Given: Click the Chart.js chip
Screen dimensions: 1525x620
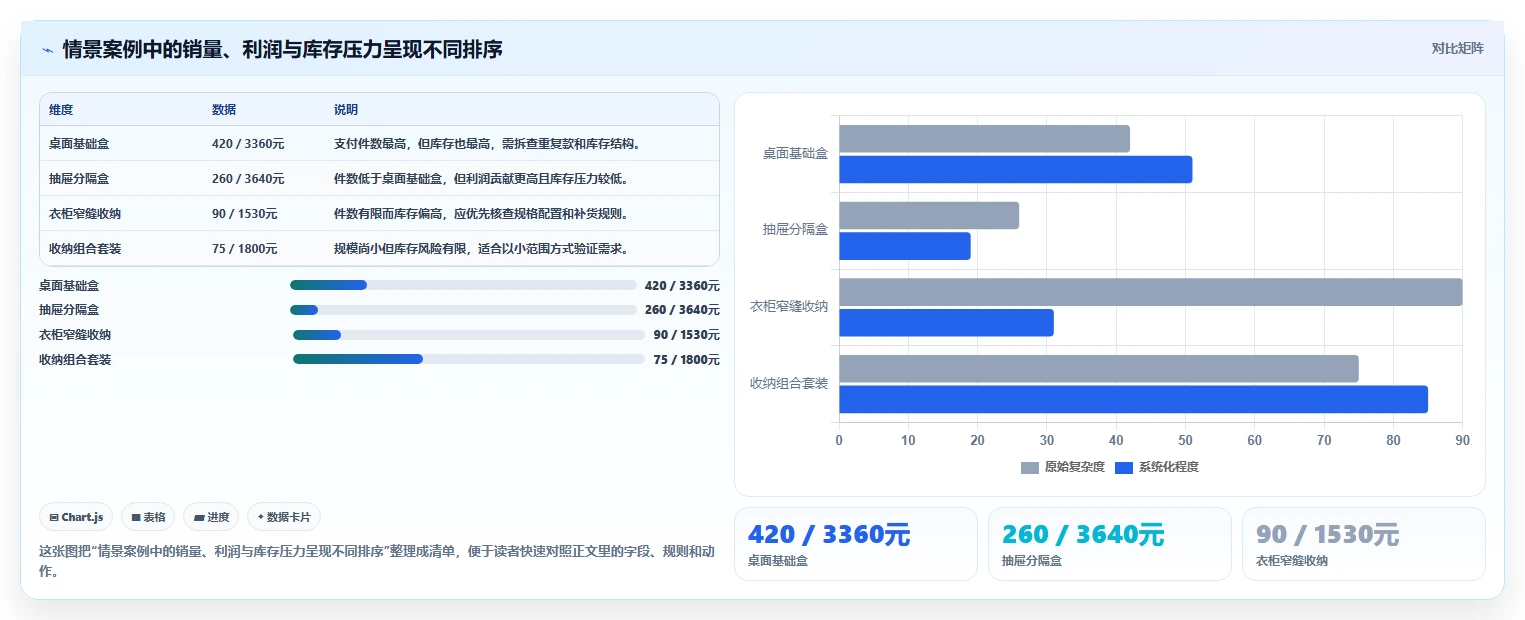Looking at the screenshot, I should tap(77, 517).
